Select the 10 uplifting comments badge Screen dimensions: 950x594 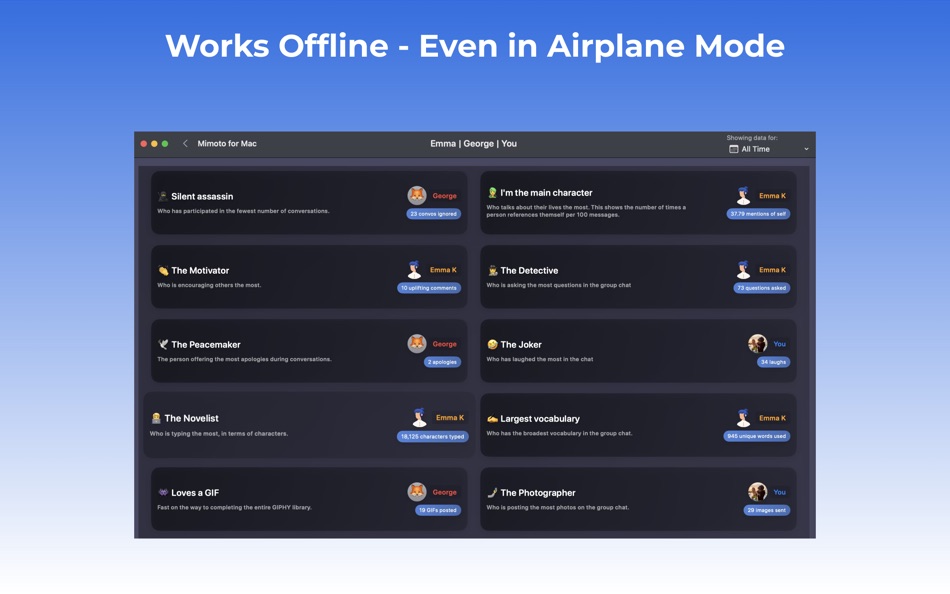click(x=429, y=288)
